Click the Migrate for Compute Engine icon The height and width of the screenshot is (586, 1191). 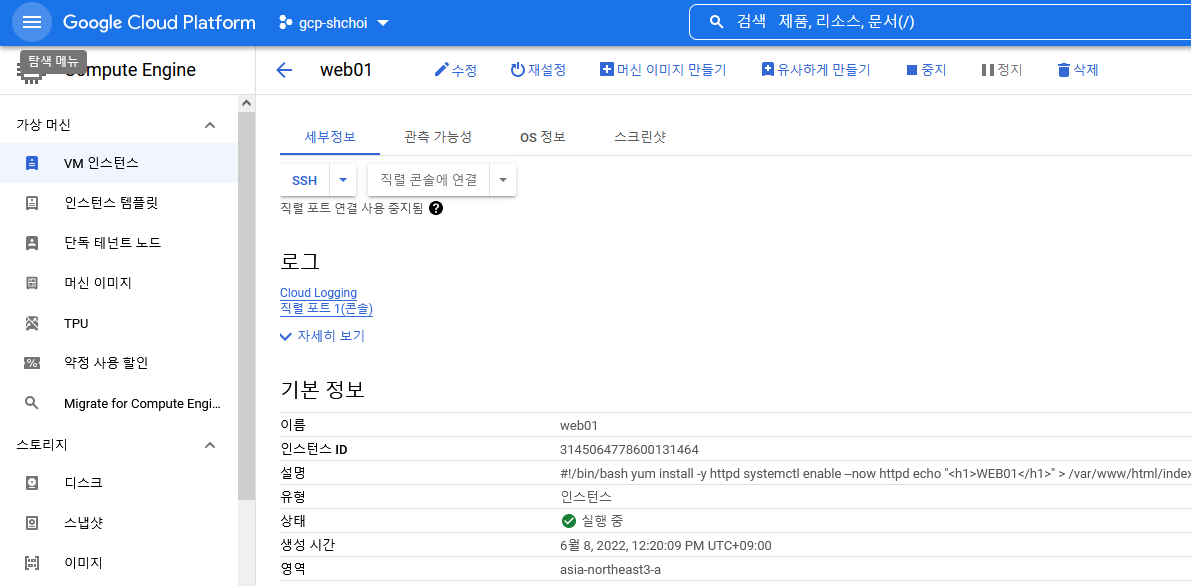(x=31, y=403)
